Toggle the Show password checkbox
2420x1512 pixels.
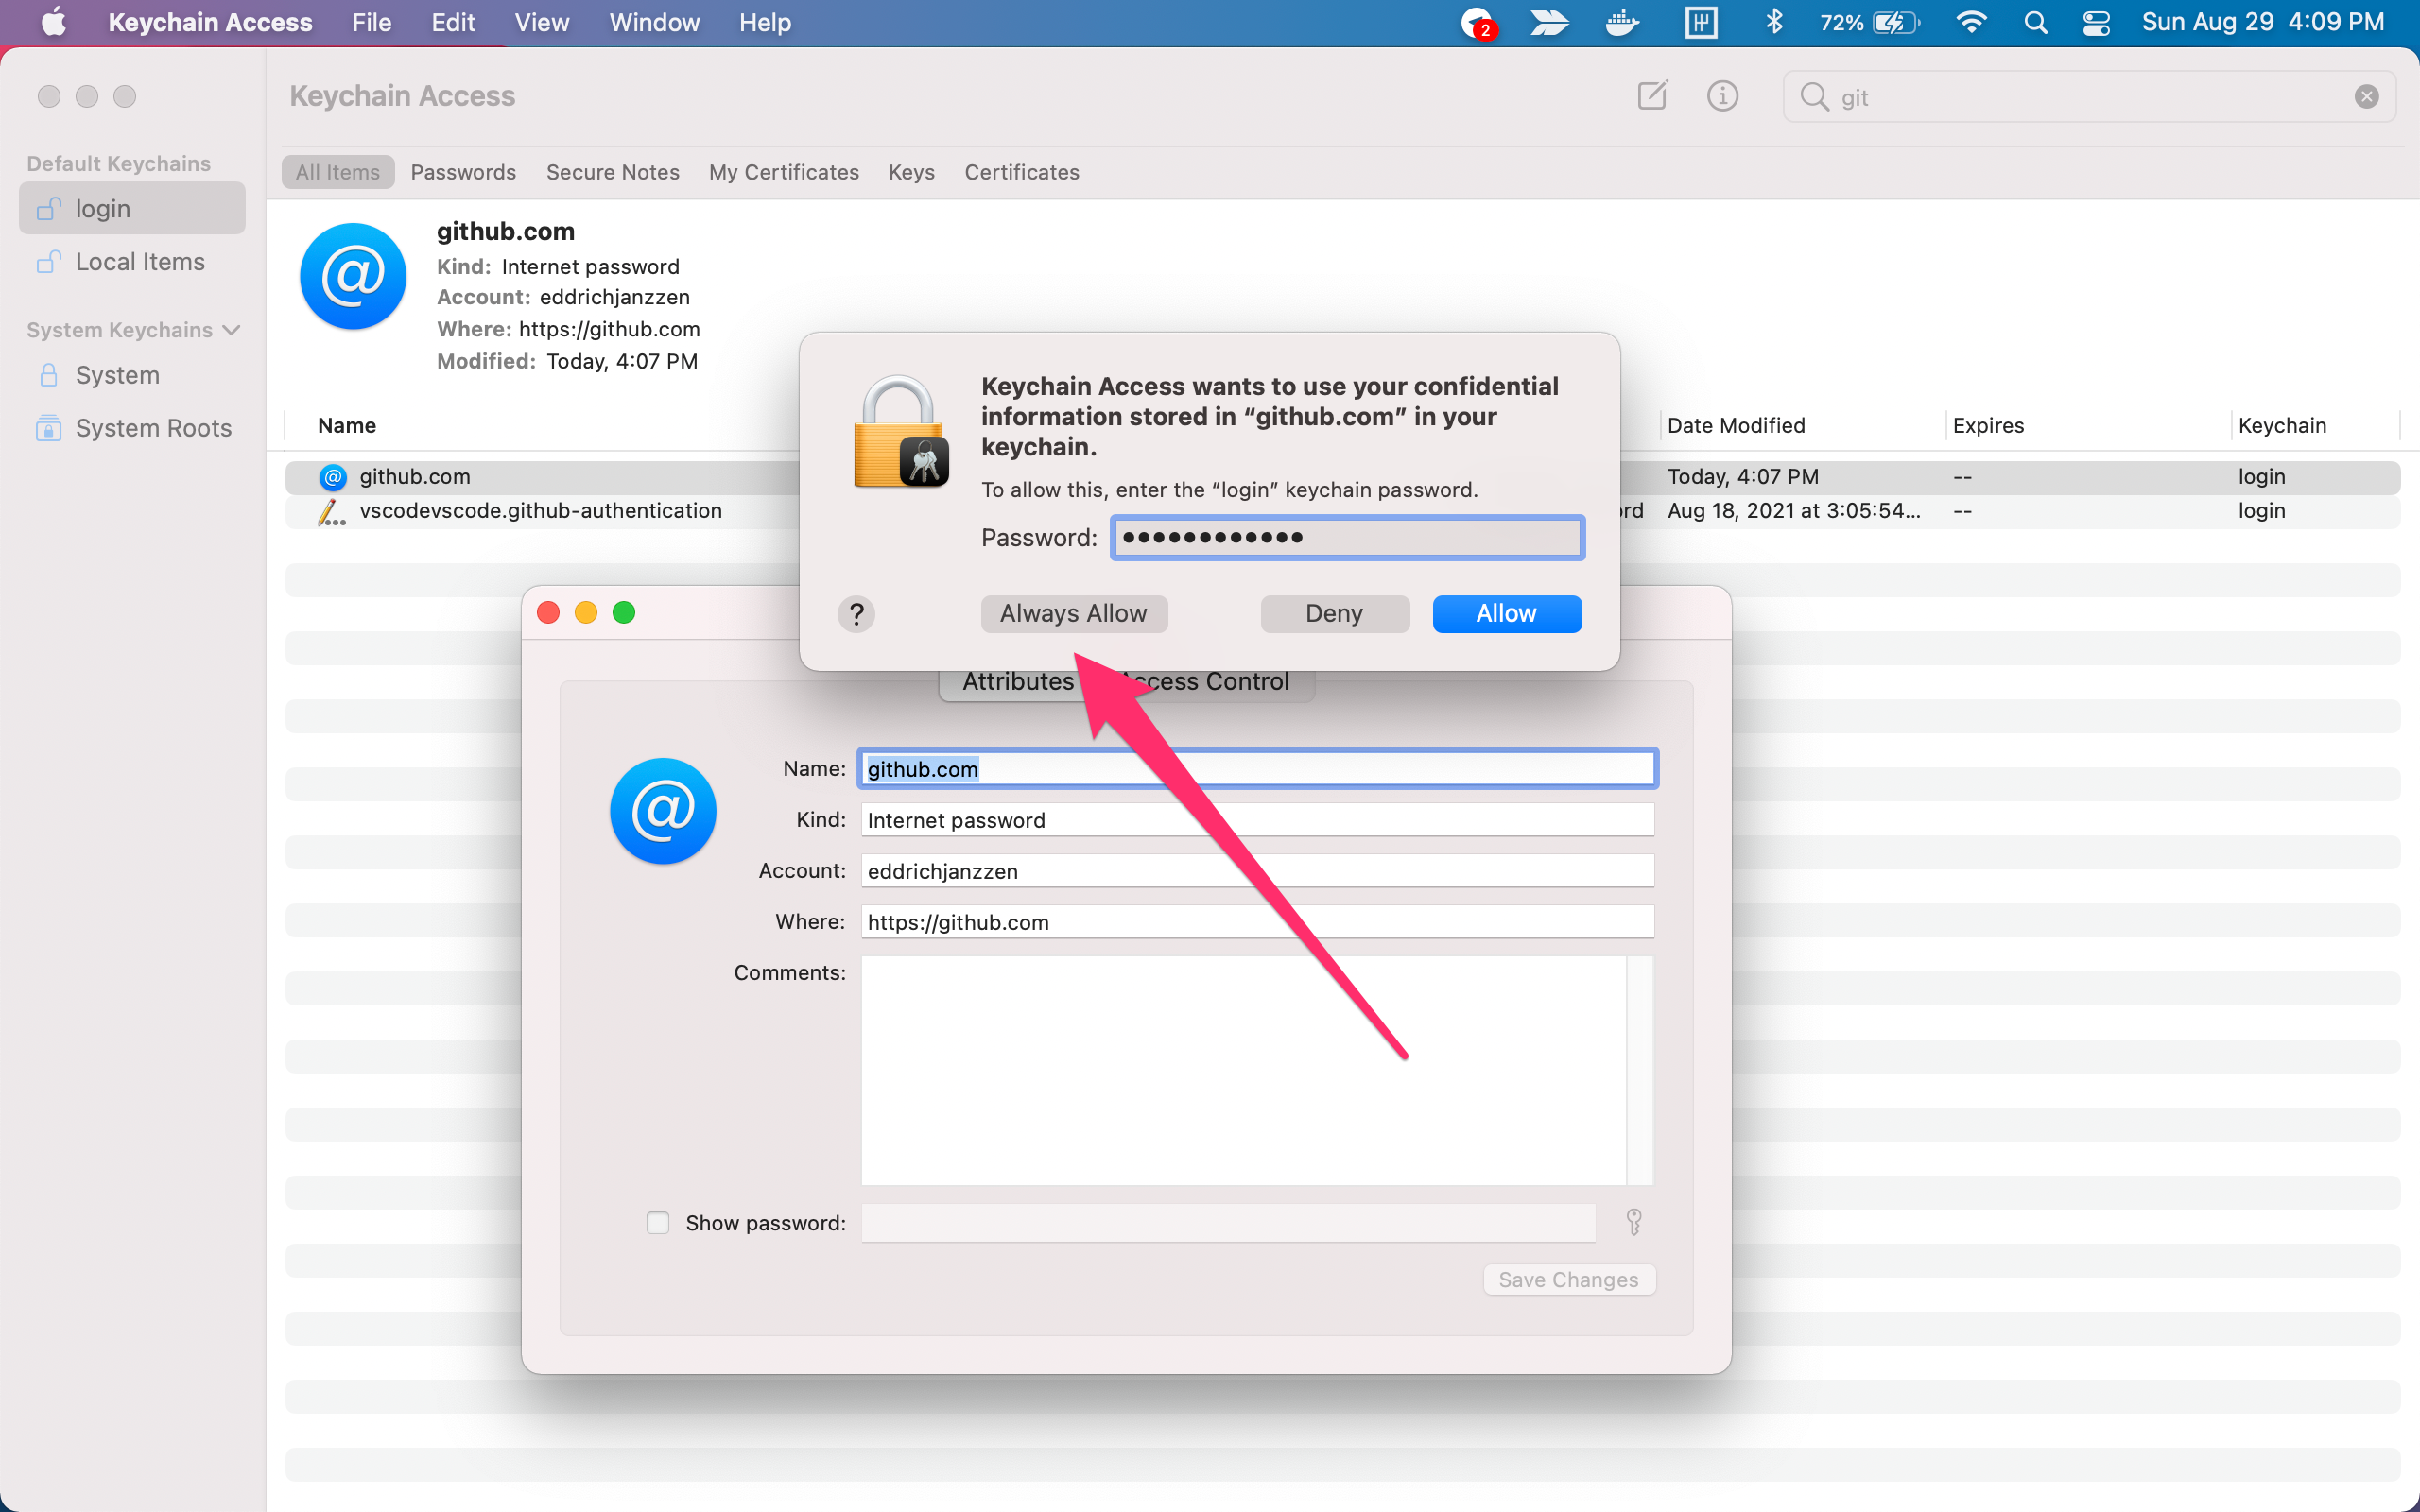tap(658, 1222)
